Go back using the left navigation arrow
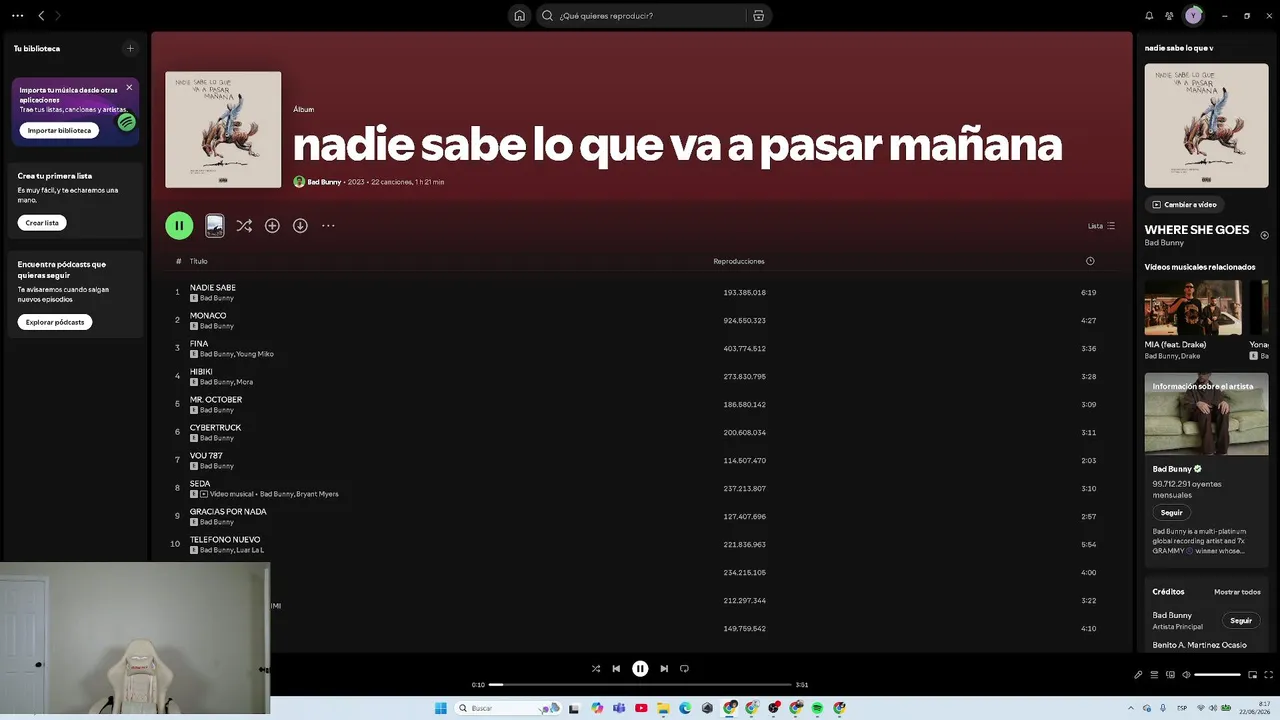Image resolution: width=1280 pixels, height=720 pixels. (x=41, y=16)
